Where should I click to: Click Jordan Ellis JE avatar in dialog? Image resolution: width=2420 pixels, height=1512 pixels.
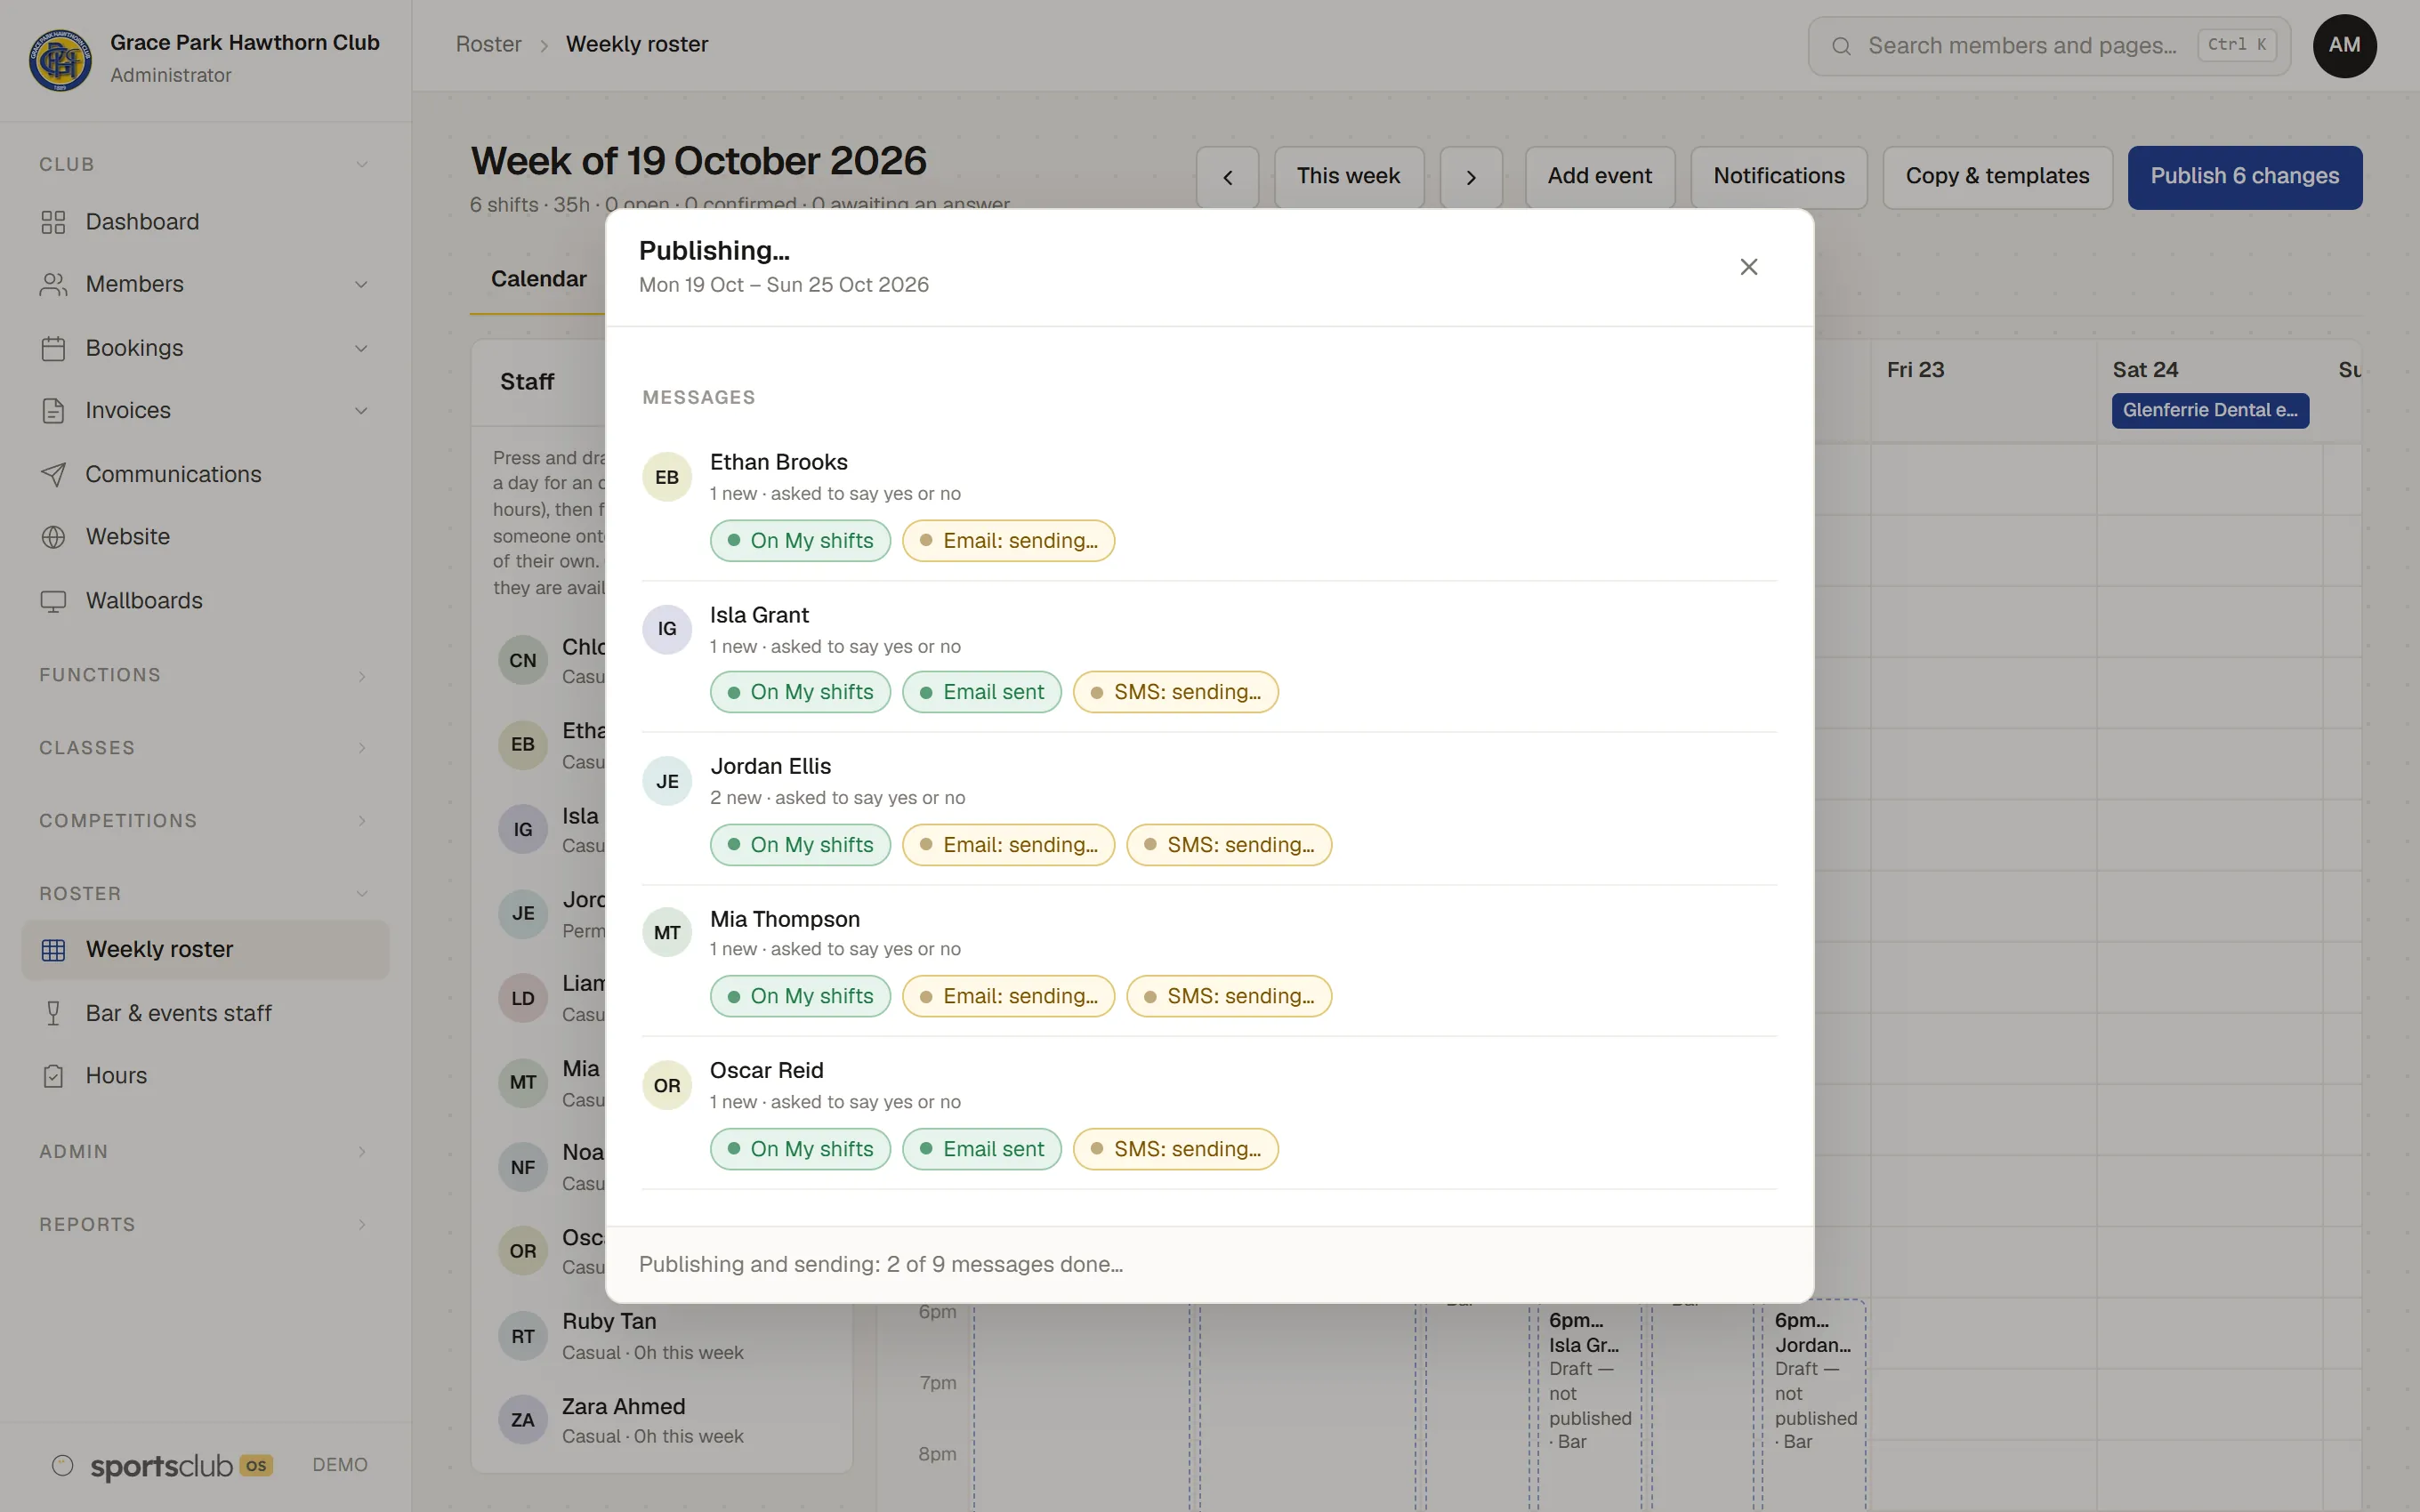[667, 781]
